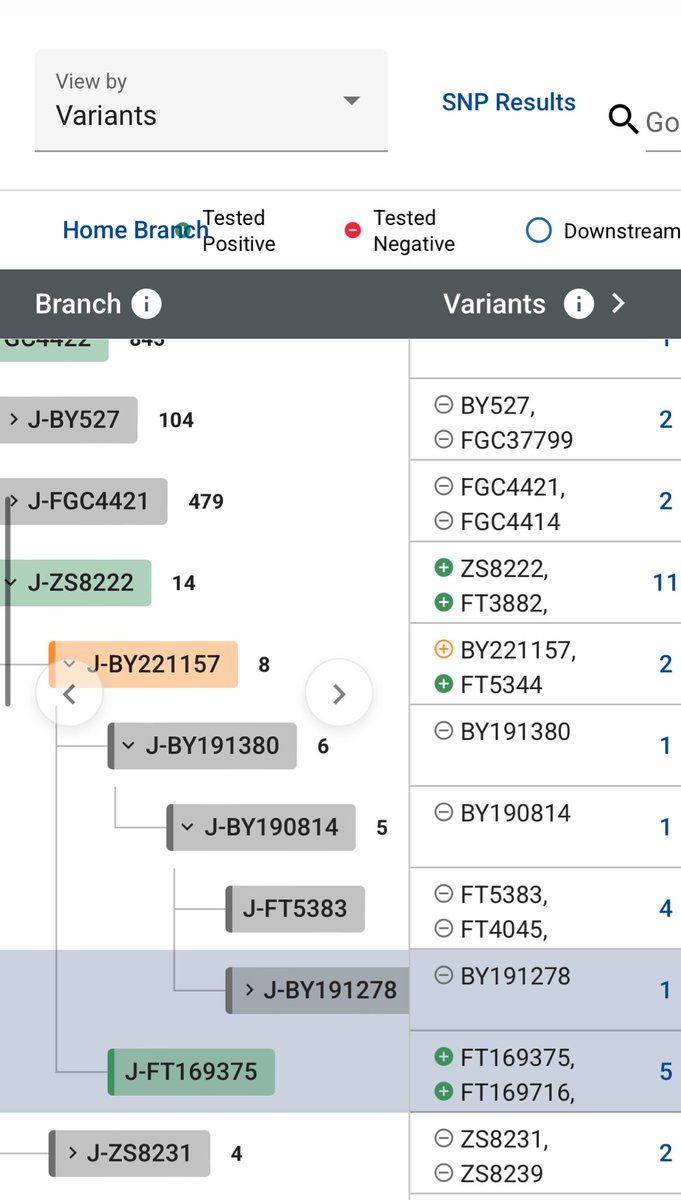Expand the J-BY527 branch
Image resolution: width=681 pixels, height=1200 pixels.
13,420
